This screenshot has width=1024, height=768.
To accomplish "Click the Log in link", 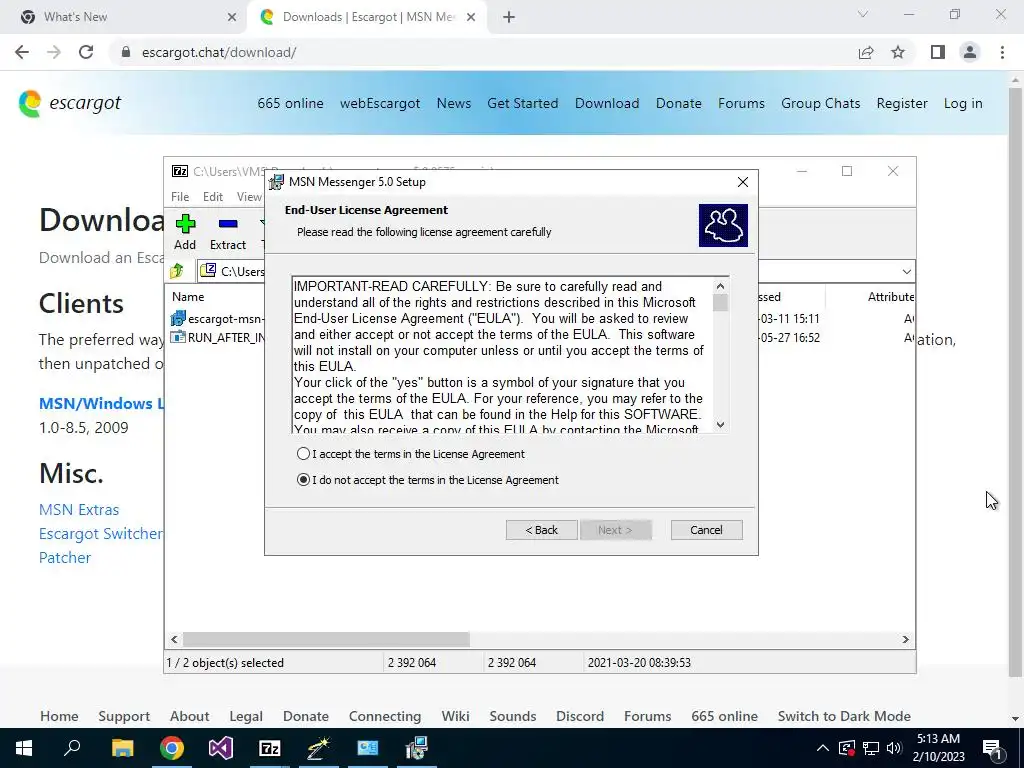I will (x=963, y=103).
